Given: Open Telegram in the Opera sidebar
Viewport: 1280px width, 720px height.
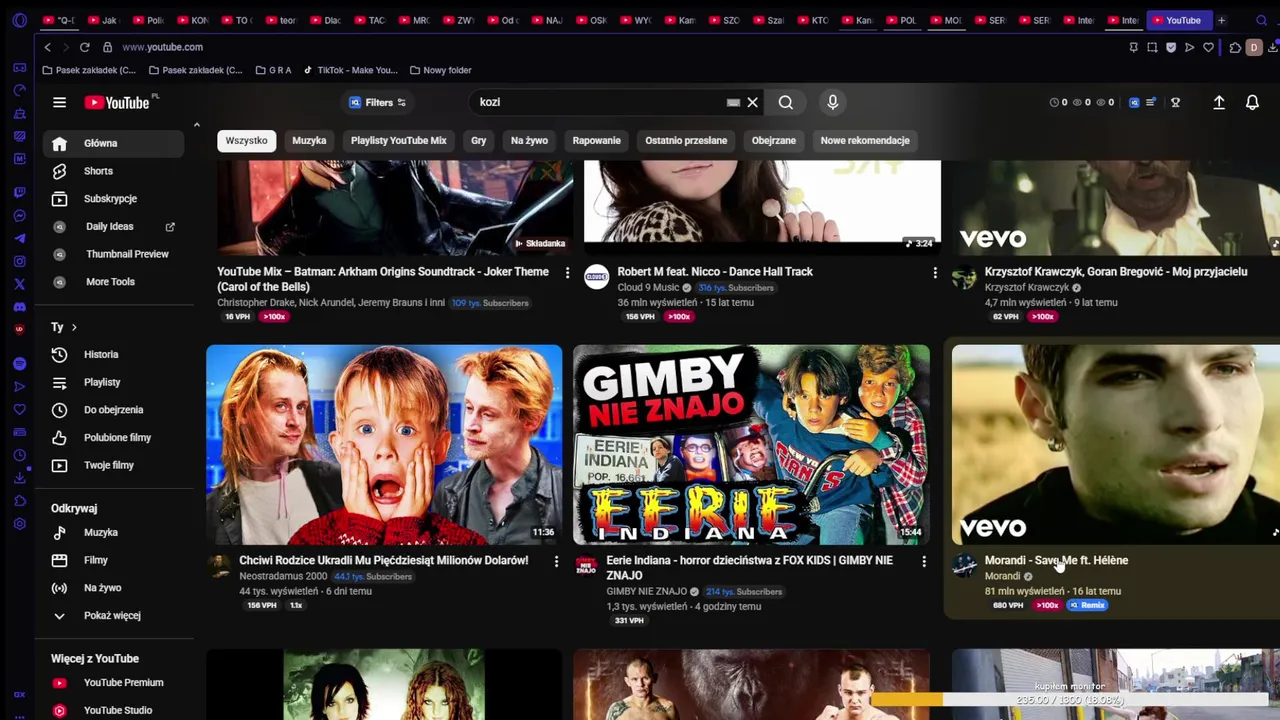Looking at the screenshot, I should click(19, 239).
